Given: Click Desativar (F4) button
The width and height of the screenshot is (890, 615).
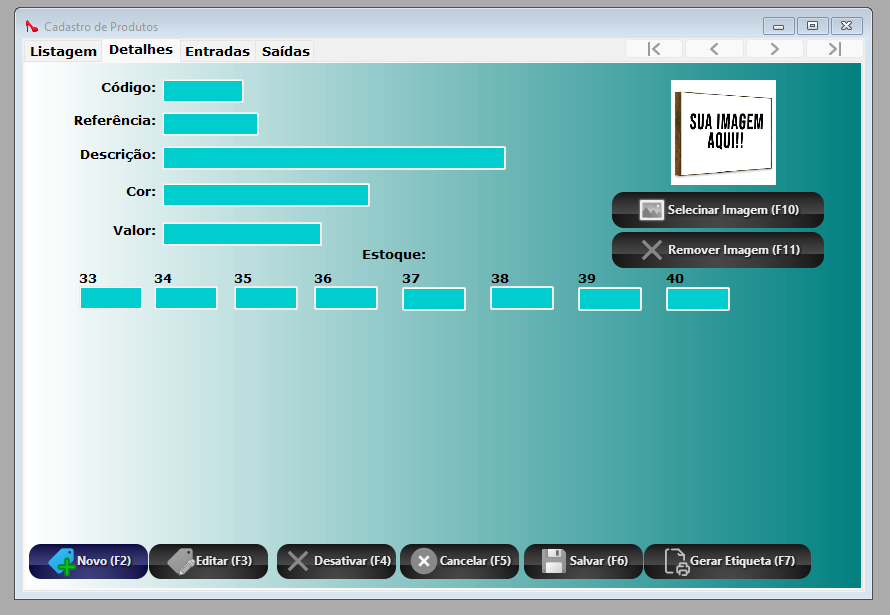Looking at the screenshot, I should pos(337,561).
